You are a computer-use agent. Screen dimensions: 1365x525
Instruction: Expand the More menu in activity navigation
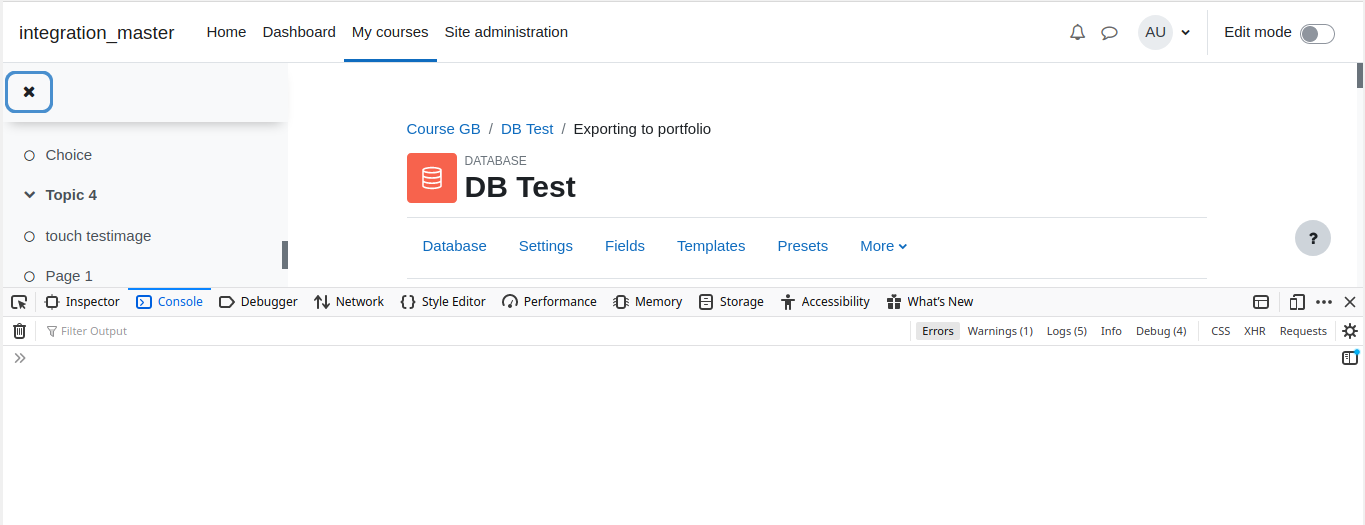(x=884, y=246)
